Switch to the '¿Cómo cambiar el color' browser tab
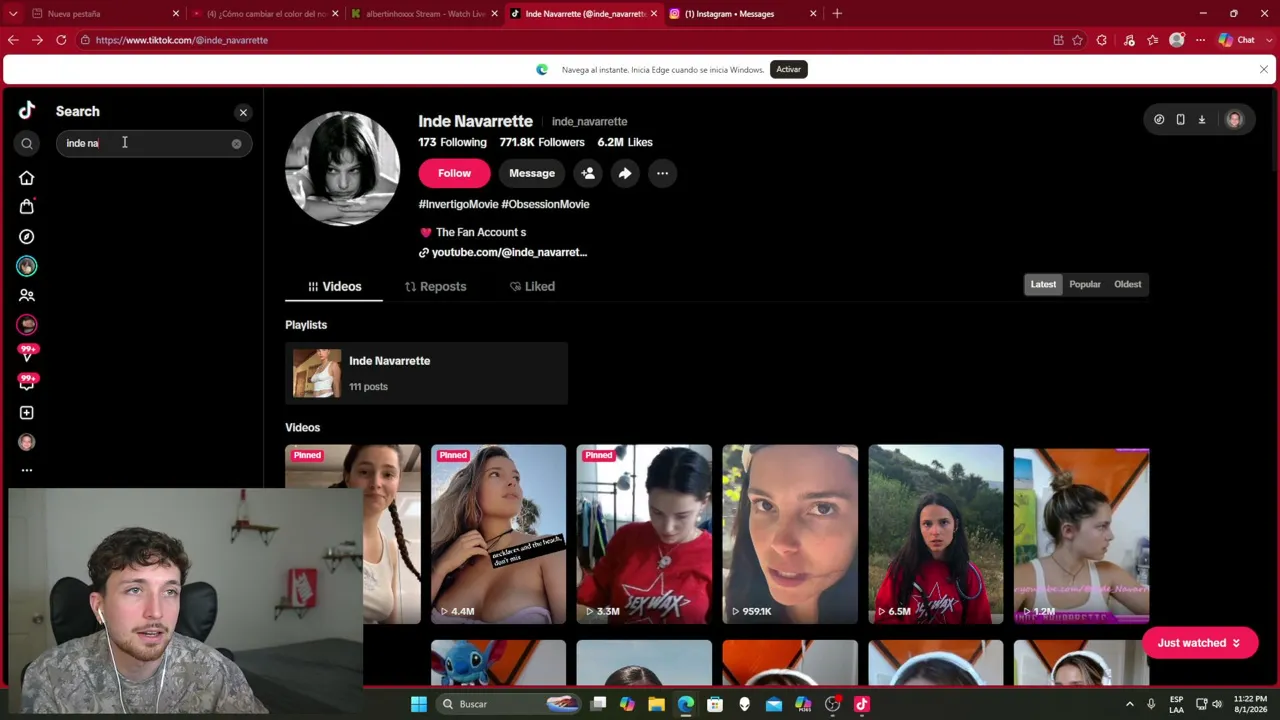Viewport: 1280px width, 720px height. (266, 14)
